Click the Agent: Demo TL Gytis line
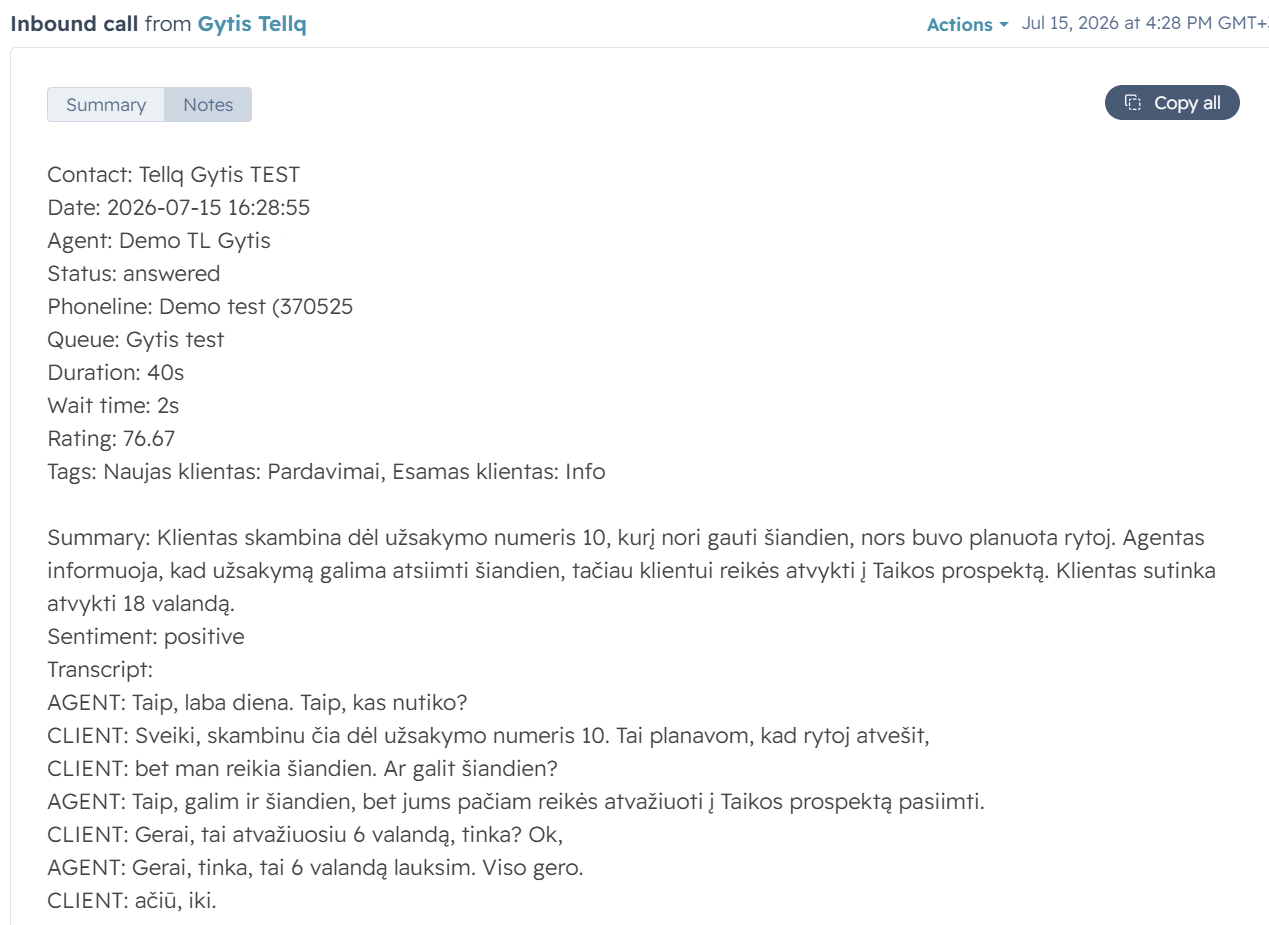This screenshot has height=925, width=1269. click(x=159, y=241)
